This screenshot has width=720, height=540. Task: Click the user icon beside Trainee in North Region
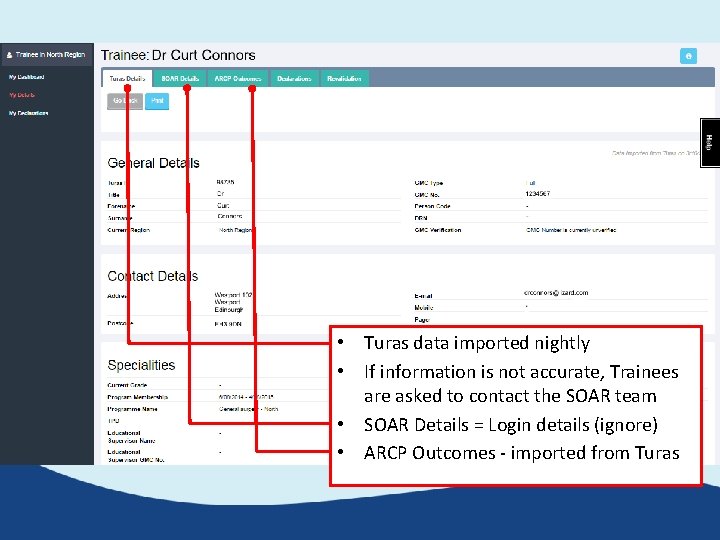9,55
